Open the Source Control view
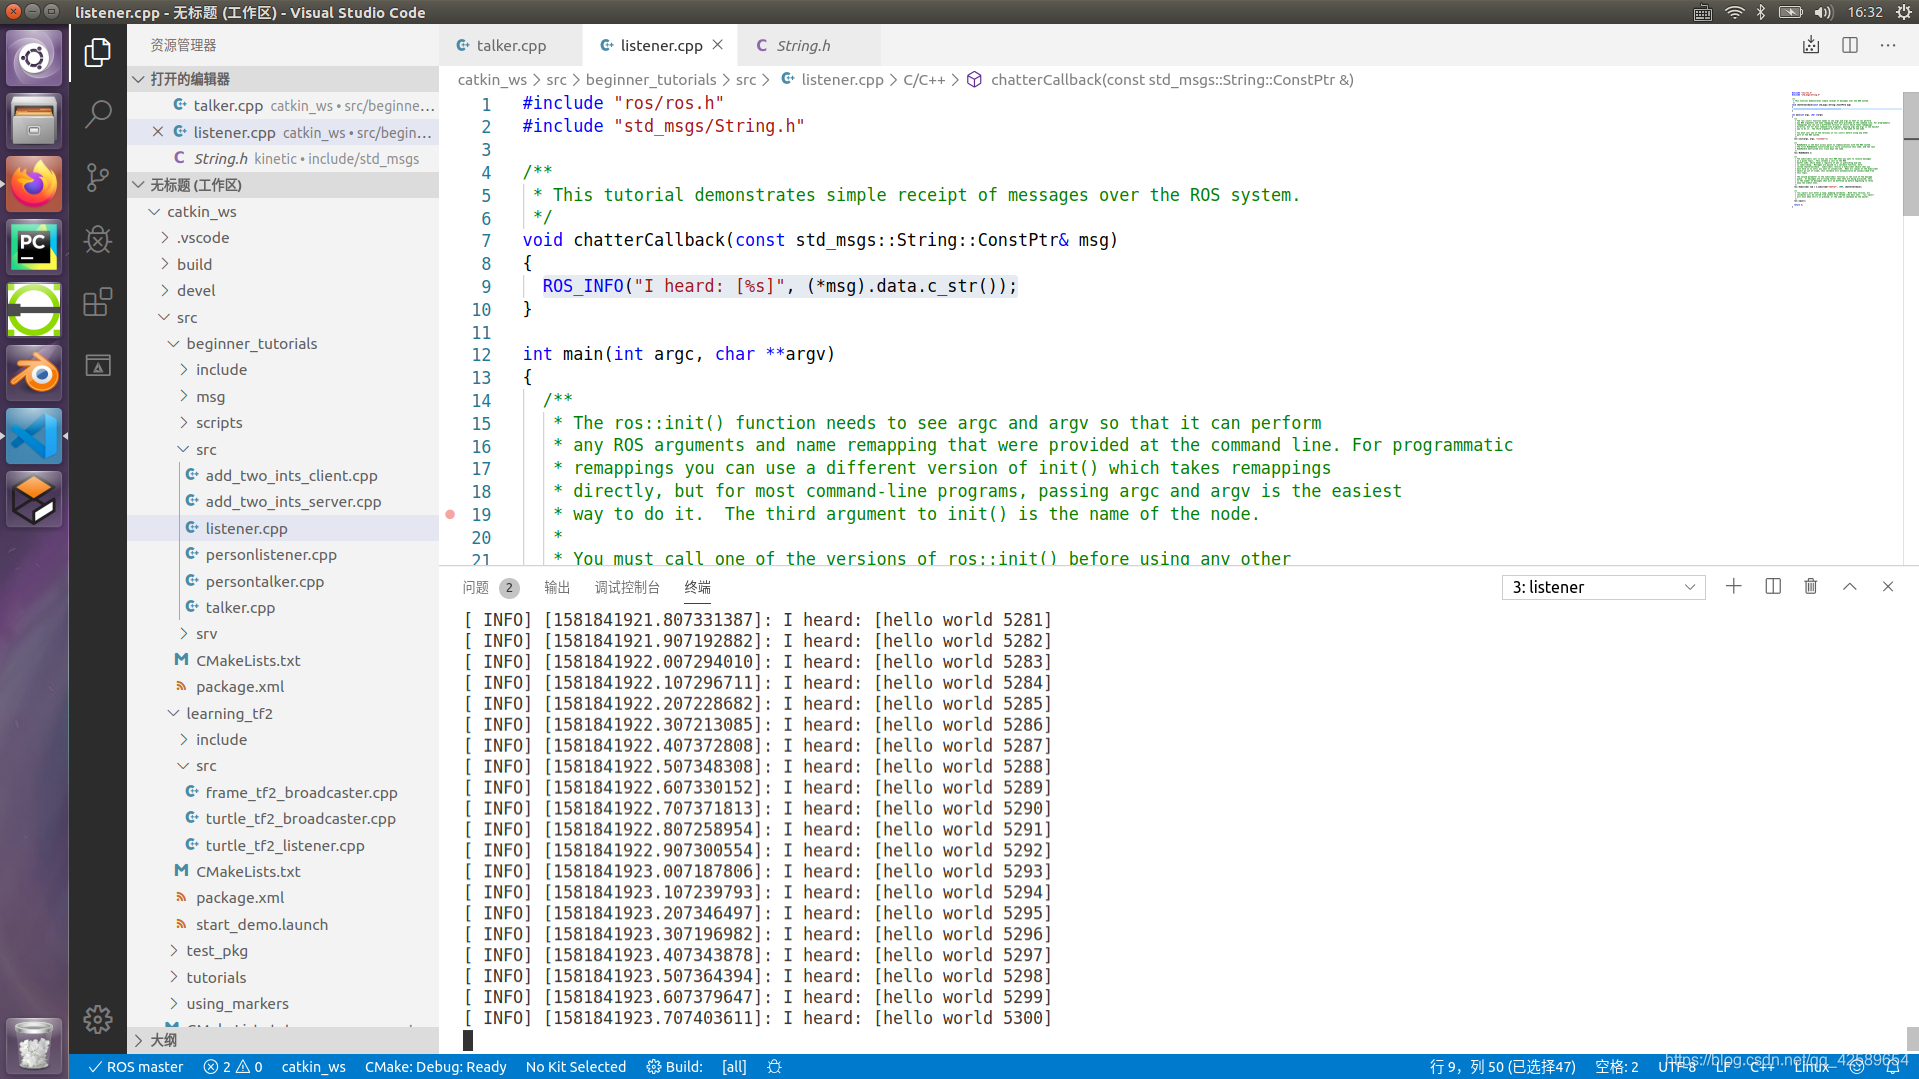This screenshot has width=1919, height=1079. (x=97, y=177)
